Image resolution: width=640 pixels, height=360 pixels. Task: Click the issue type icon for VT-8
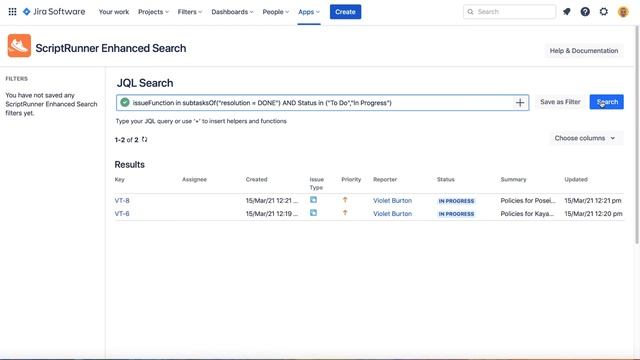click(313, 200)
